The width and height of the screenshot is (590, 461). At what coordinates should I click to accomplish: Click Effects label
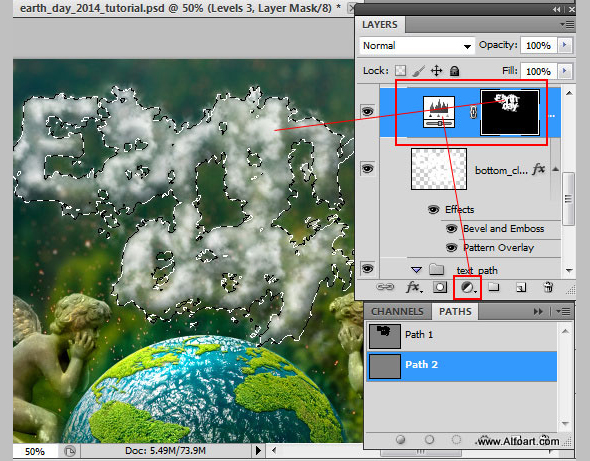459,210
